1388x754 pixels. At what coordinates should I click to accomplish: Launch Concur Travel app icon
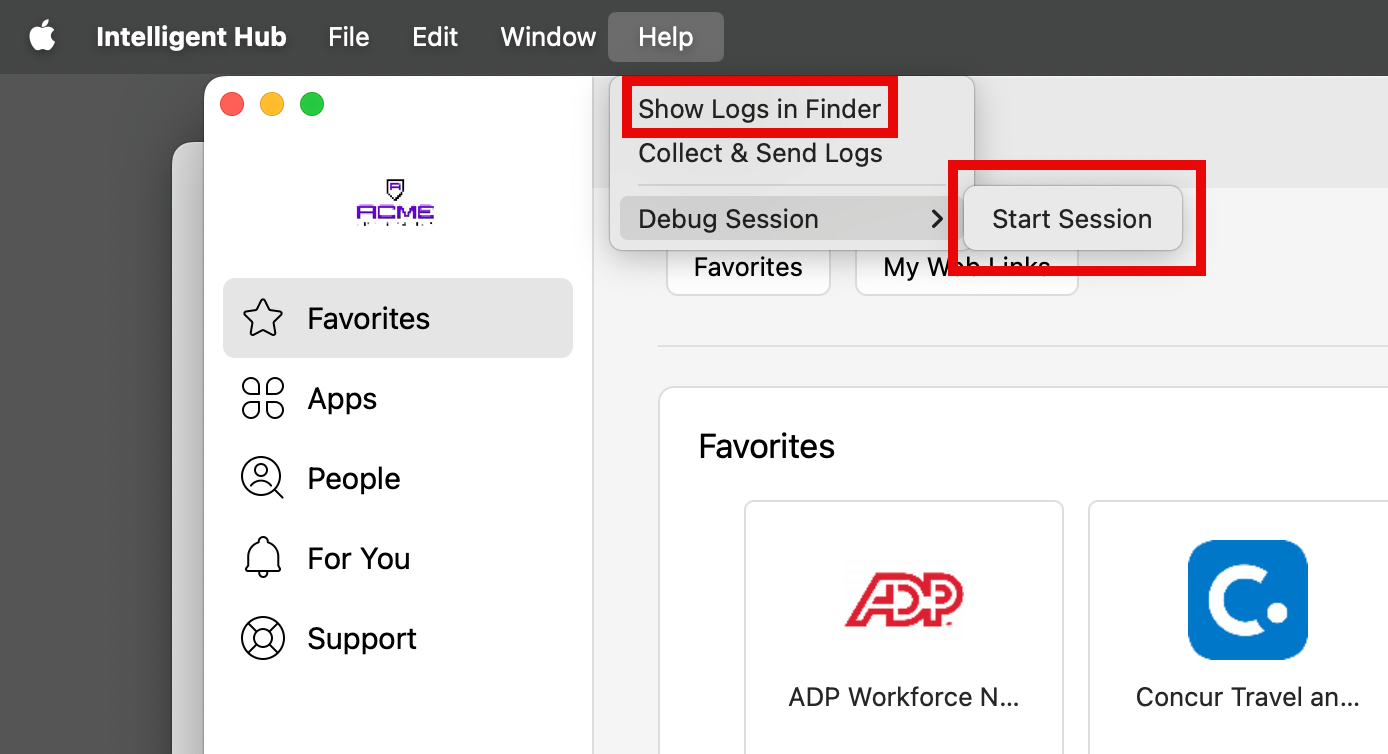[x=1247, y=600]
